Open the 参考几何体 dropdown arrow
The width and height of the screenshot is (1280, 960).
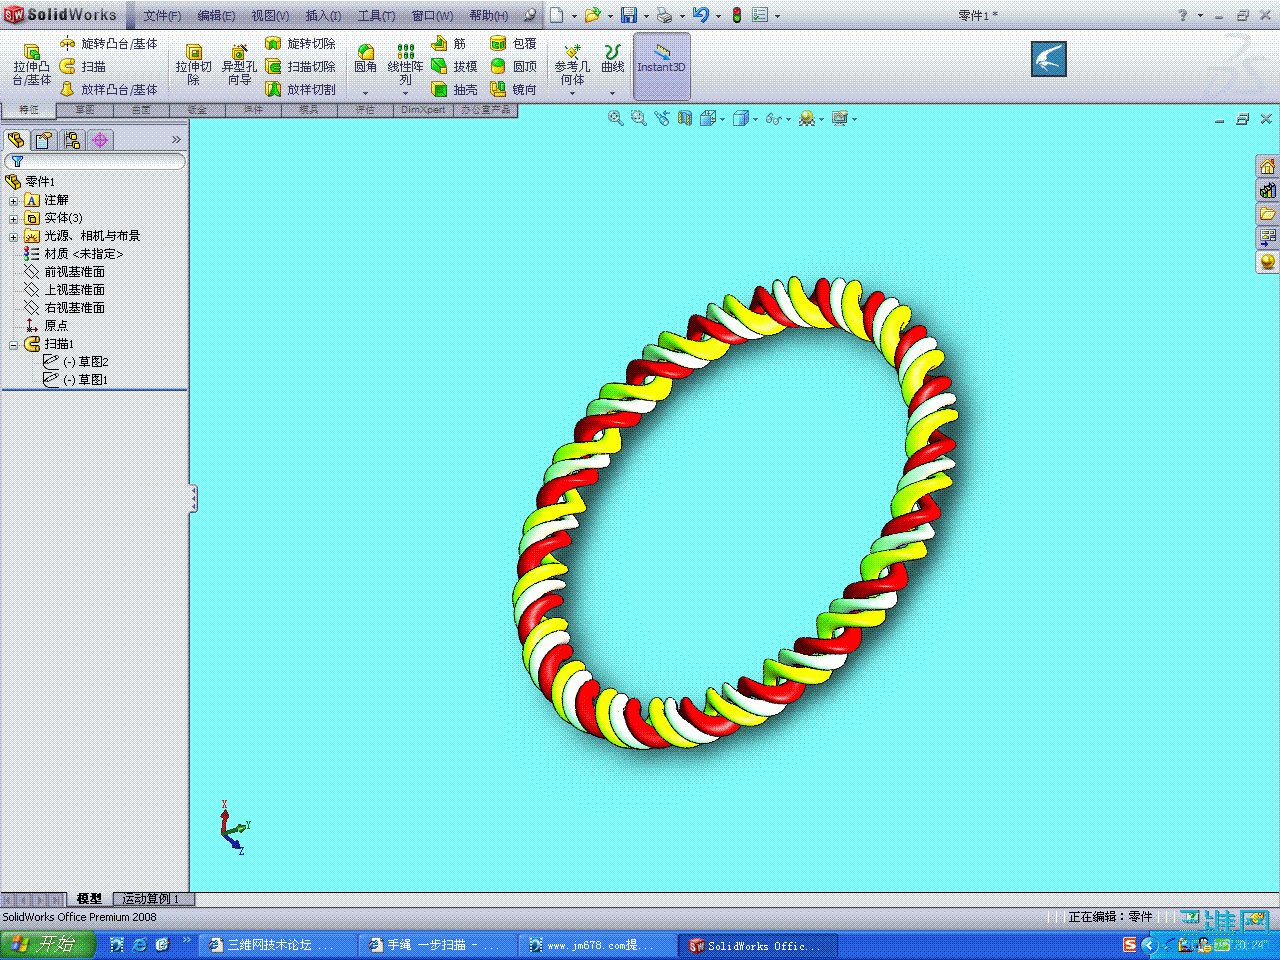[572, 93]
